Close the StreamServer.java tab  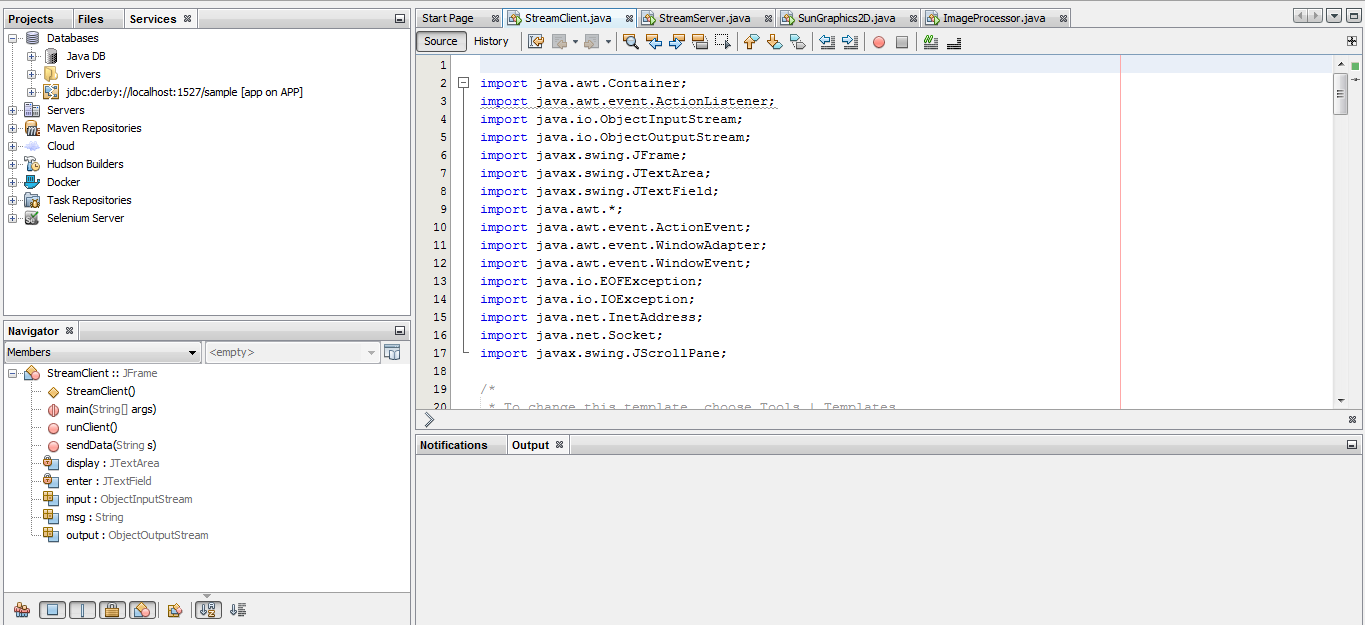tap(767, 18)
